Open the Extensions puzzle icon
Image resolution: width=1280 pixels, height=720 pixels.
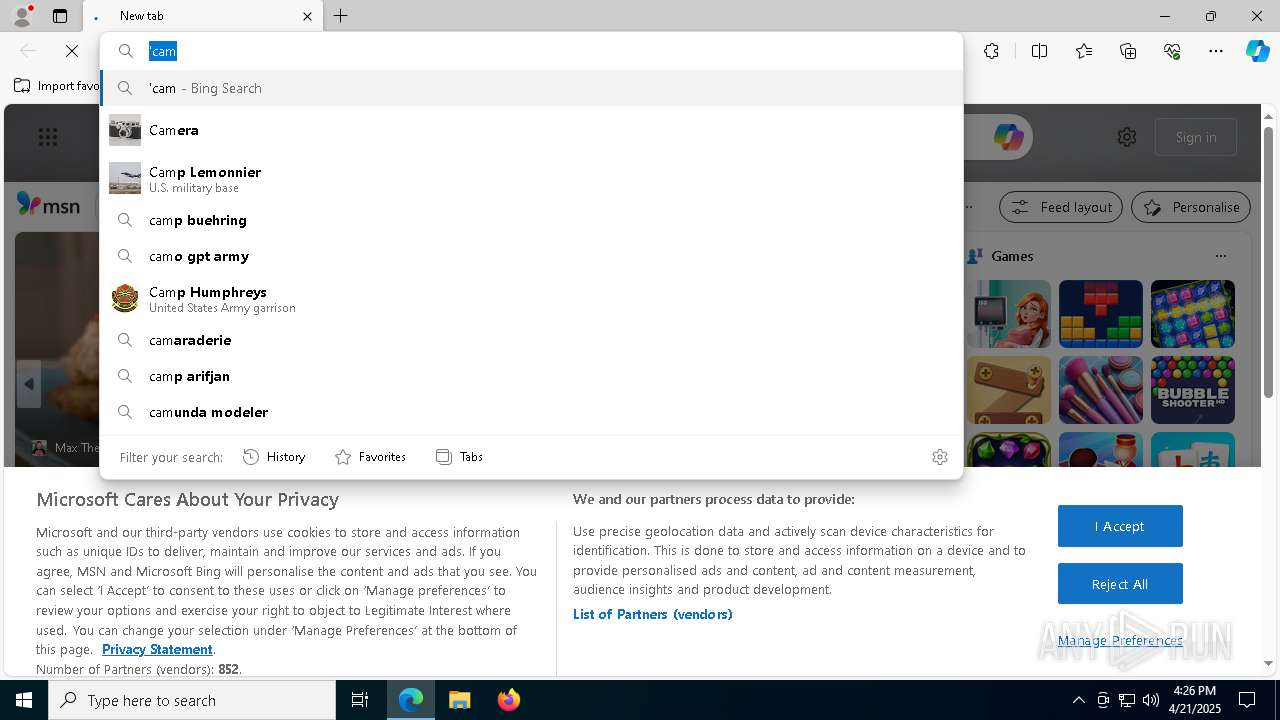click(991, 51)
